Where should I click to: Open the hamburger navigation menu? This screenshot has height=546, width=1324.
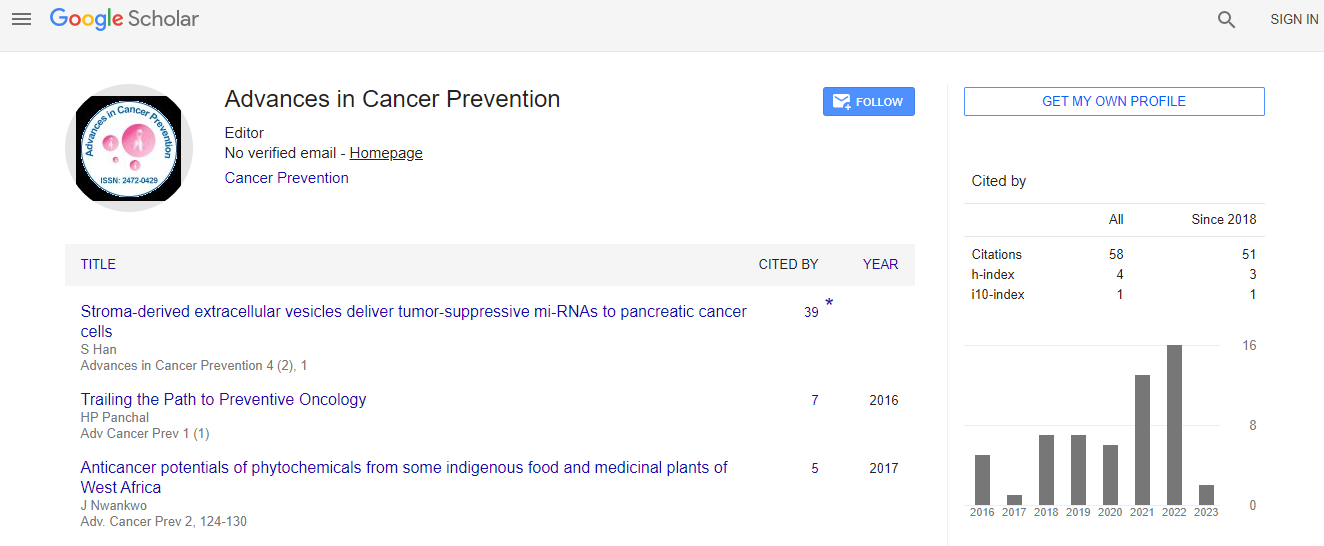coord(21,19)
